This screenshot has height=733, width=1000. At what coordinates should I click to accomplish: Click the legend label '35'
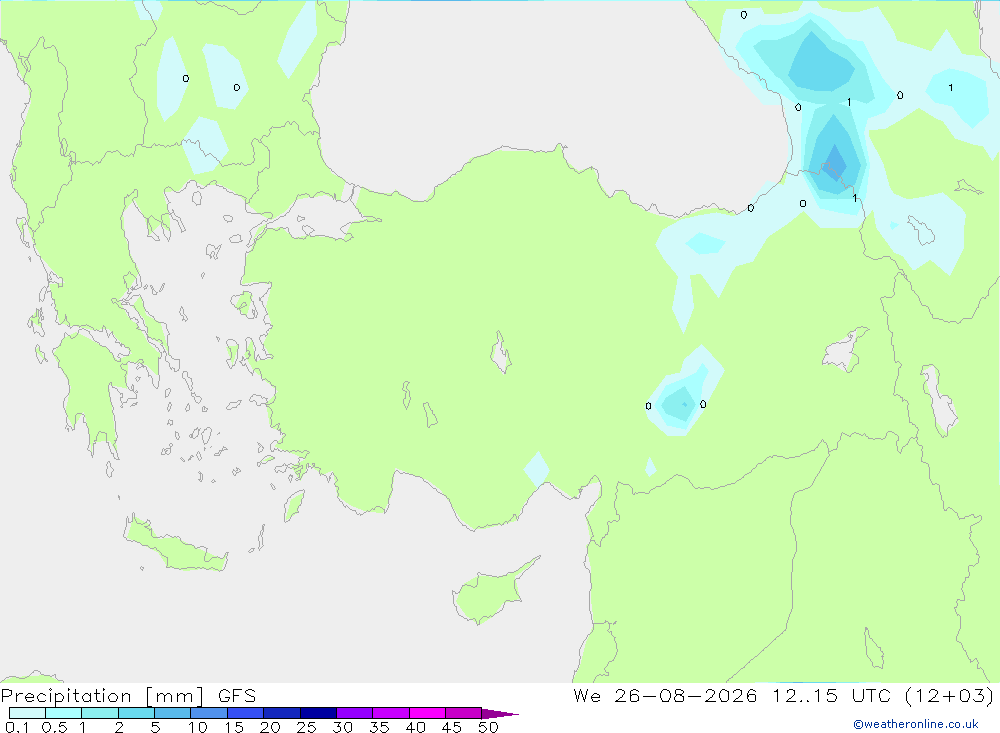pyautogui.click(x=379, y=727)
